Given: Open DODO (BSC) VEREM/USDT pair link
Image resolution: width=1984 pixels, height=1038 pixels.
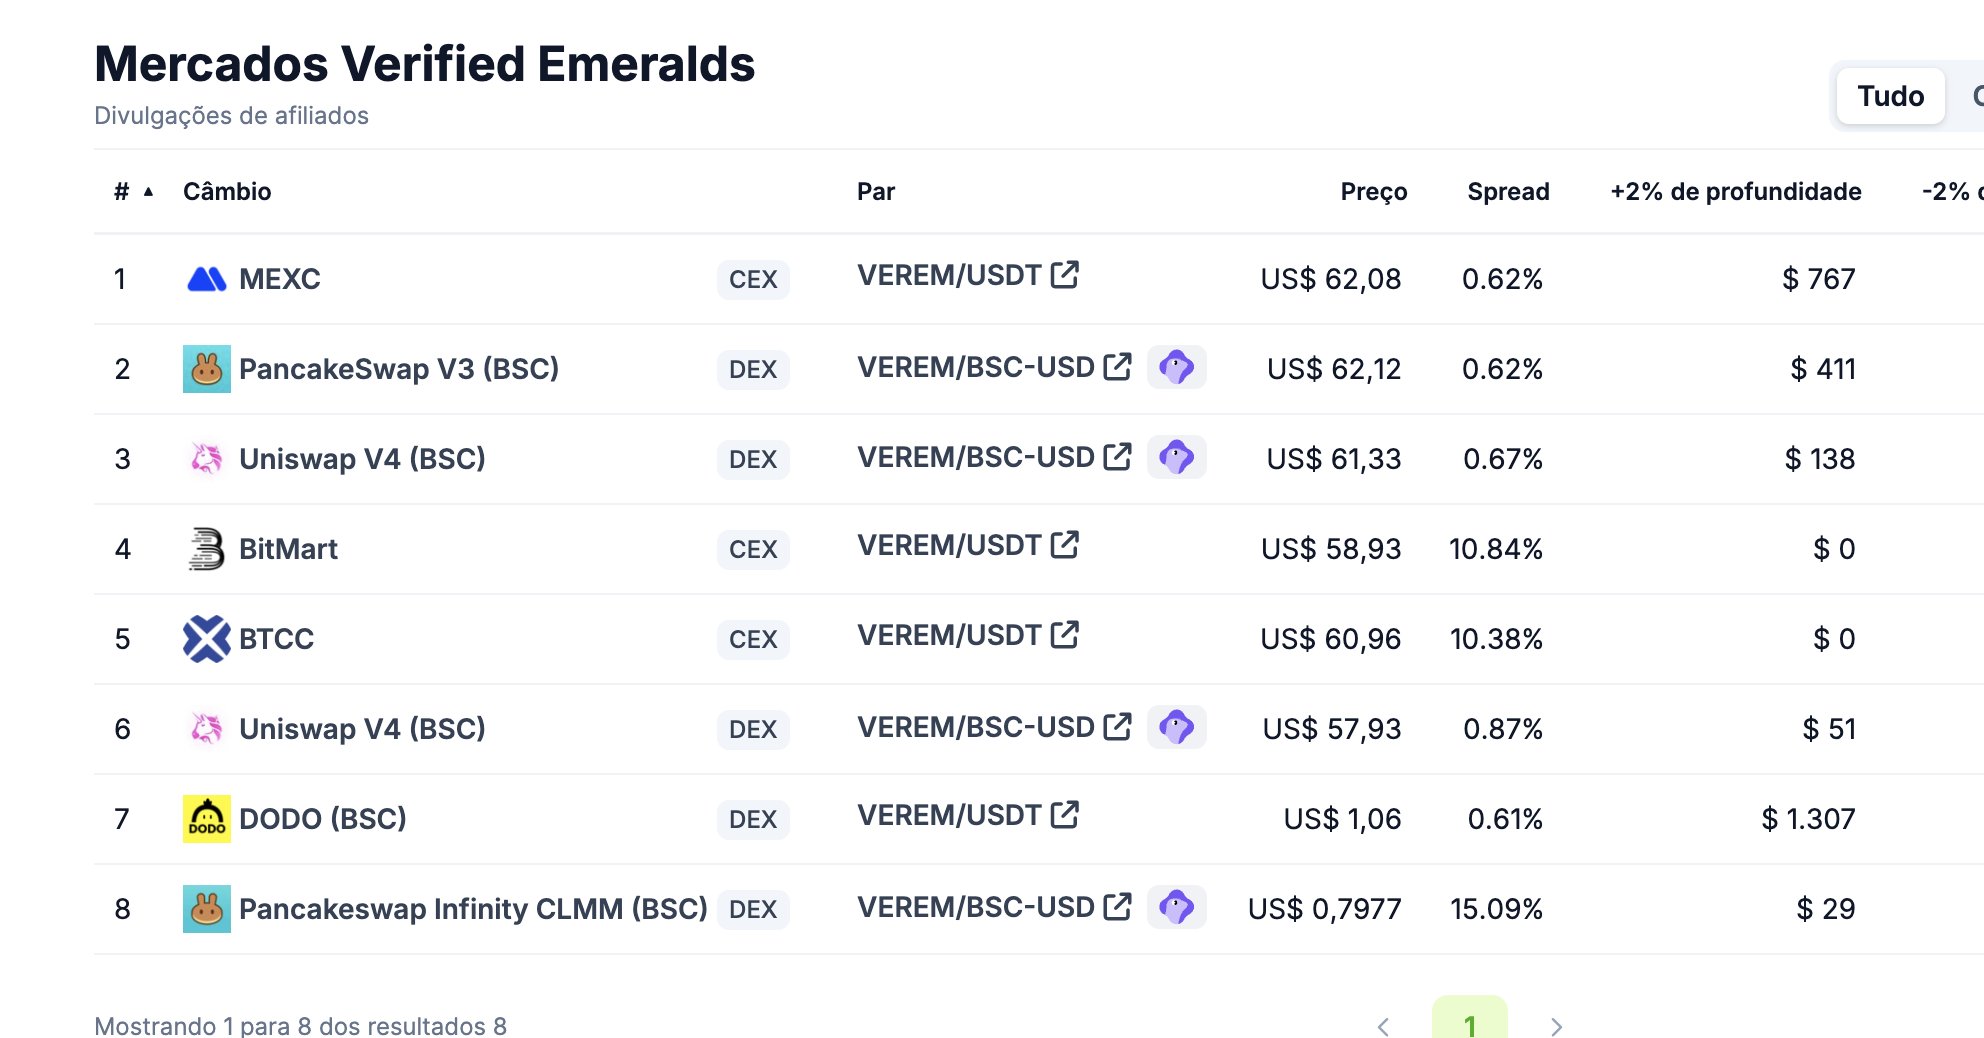Looking at the screenshot, I should click(949, 816).
